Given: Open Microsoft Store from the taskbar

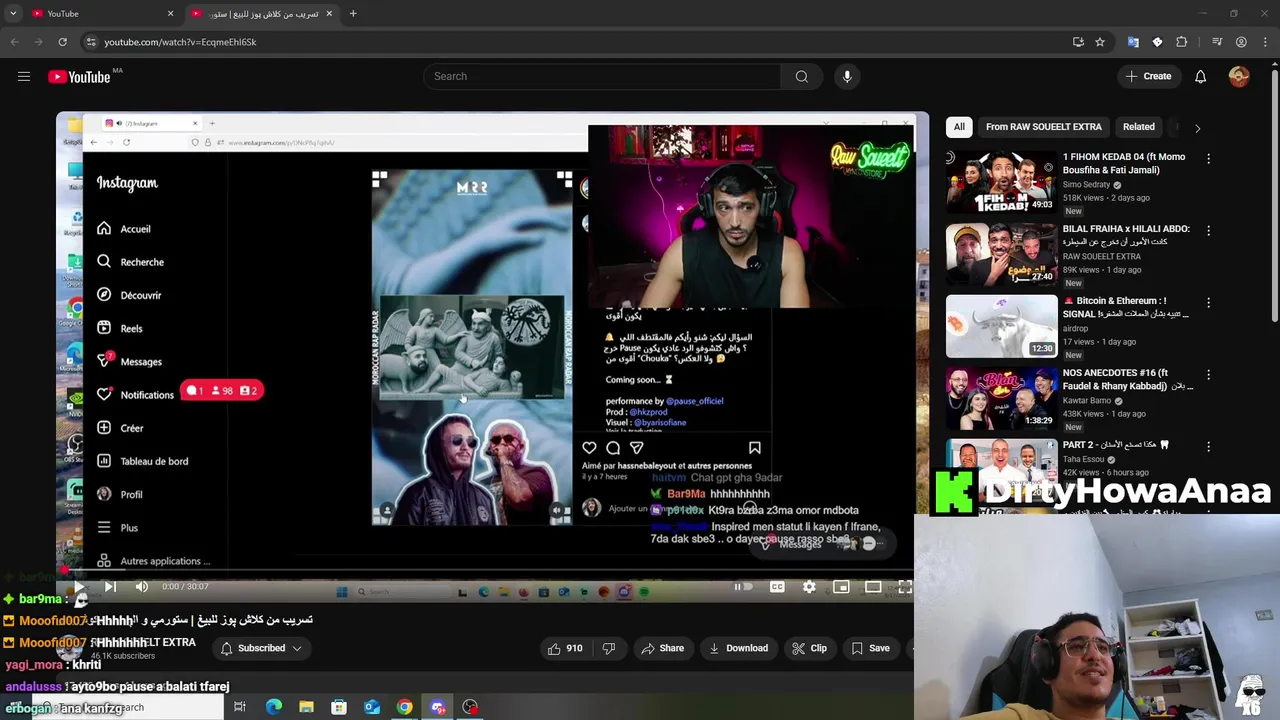Looking at the screenshot, I should tap(339, 707).
